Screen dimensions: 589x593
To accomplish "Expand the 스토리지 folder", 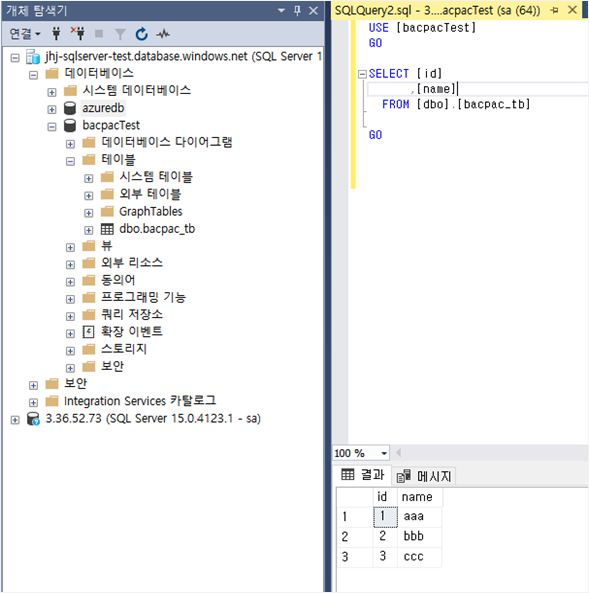I will (70, 351).
